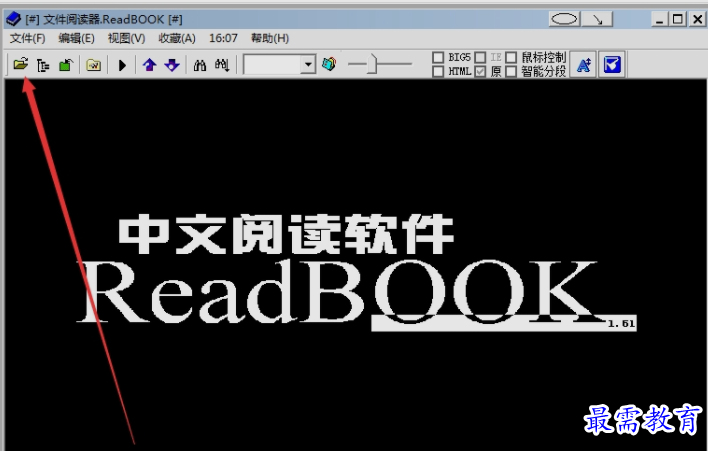Open the 帮助(H) menu
Viewport: 708px width, 451px height.
[270, 38]
